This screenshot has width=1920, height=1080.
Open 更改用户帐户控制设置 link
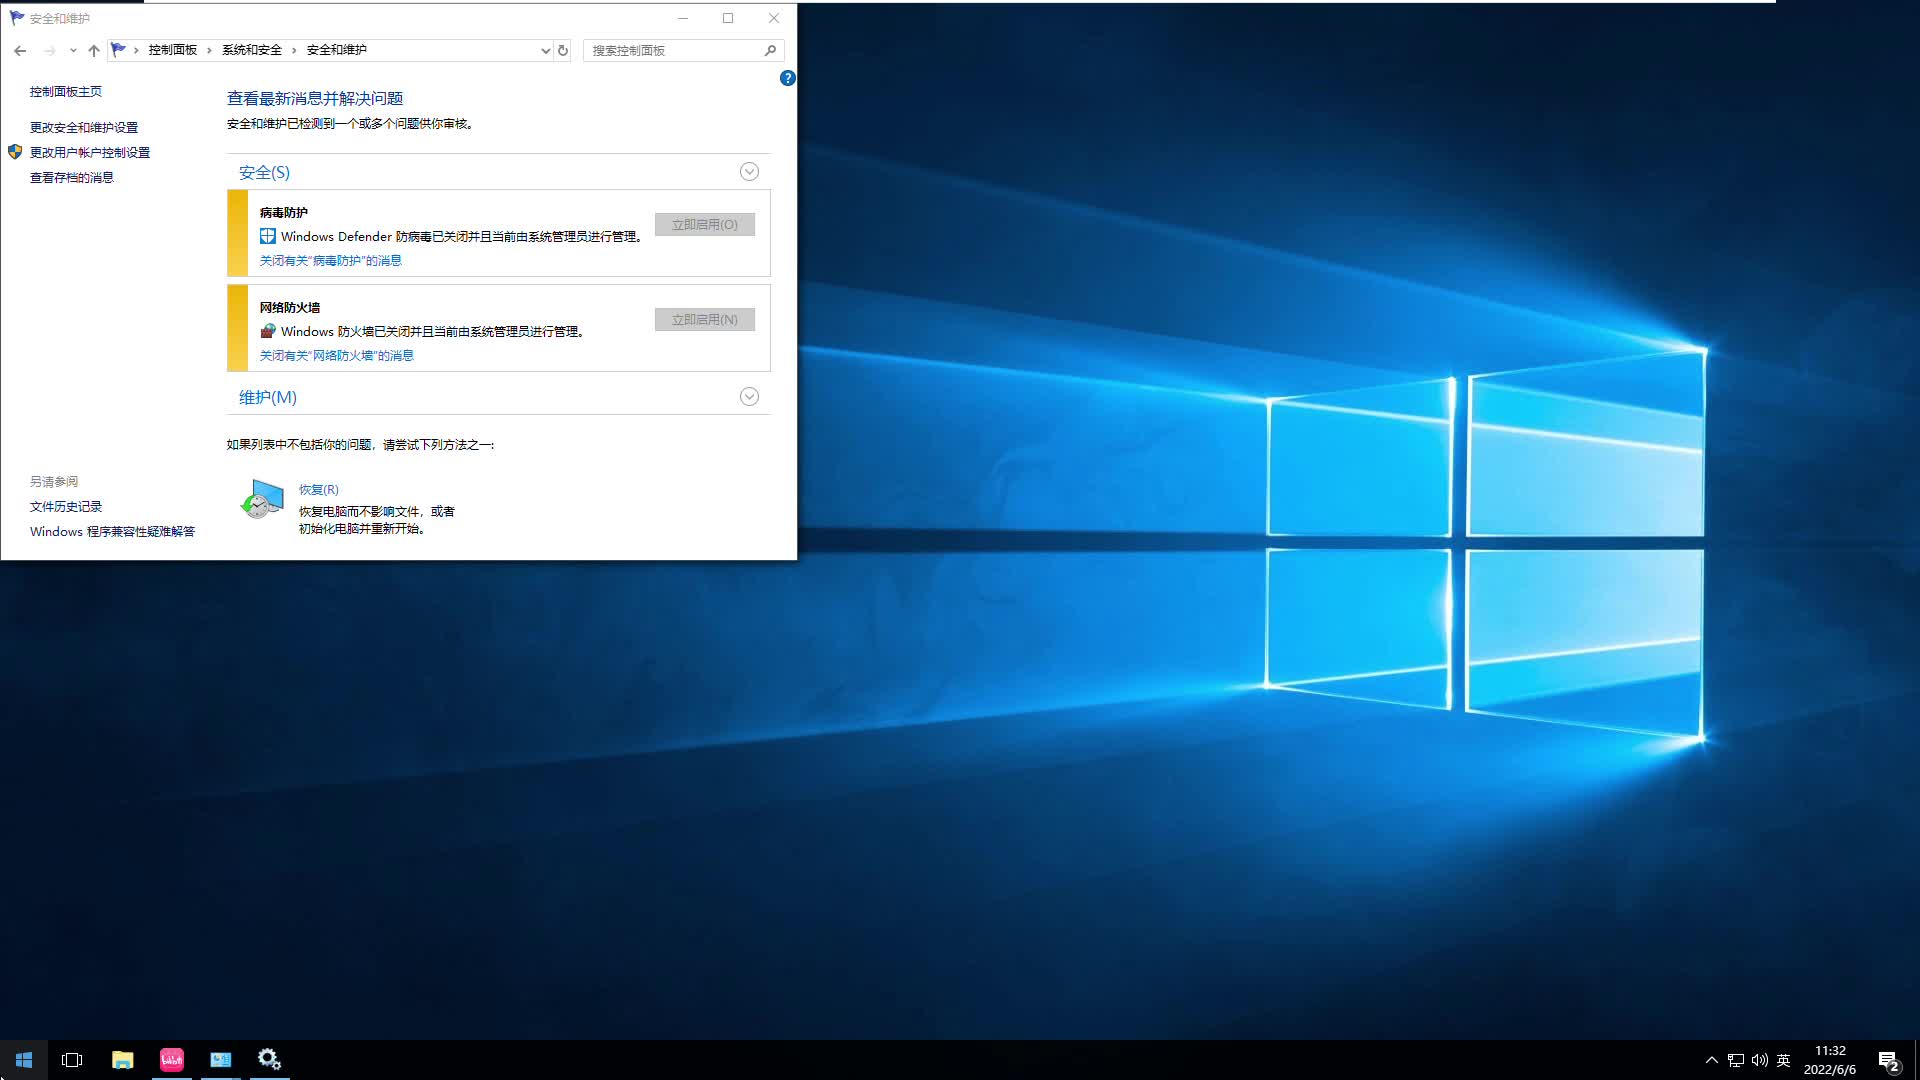pos(90,152)
